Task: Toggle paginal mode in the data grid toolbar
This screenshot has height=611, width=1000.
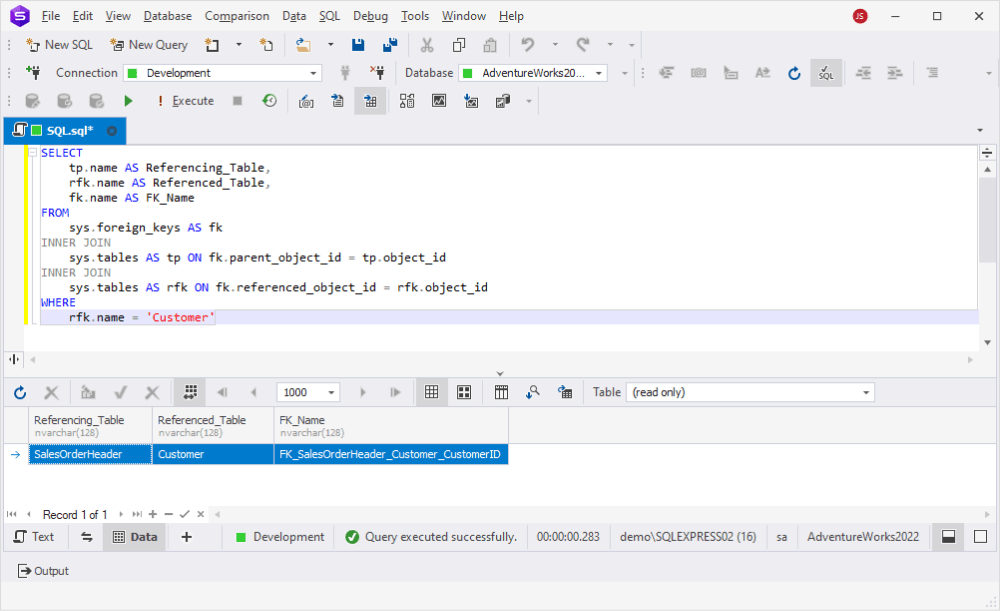Action: pos(189,392)
